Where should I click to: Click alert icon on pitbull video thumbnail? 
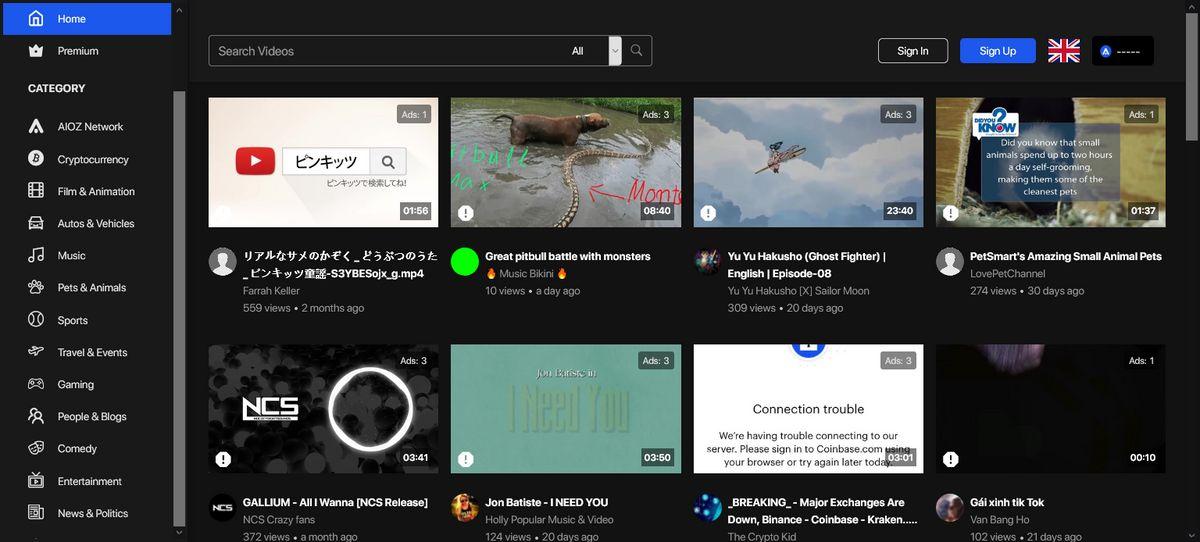pos(466,213)
